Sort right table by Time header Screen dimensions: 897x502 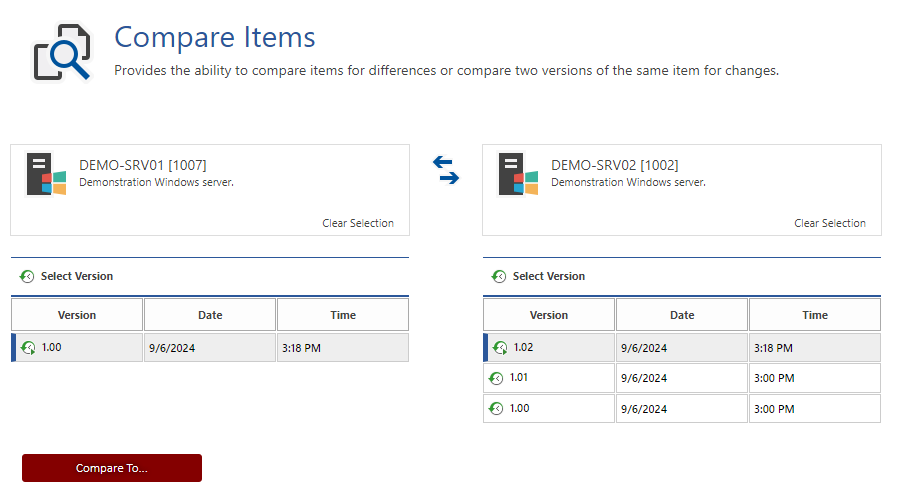pyautogui.click(x=815, y=314)
